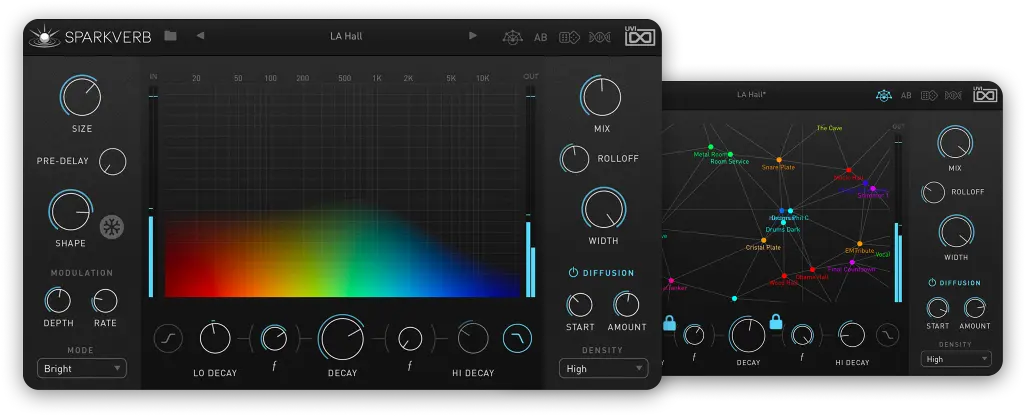Toggle the high cut filter icon beside HI DECAY in front window
Screen dimensions: 1026x417
[517, 339]
